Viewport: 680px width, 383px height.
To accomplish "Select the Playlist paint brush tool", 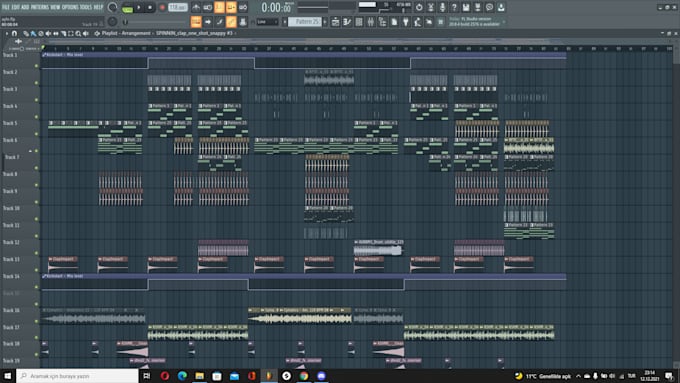I will [x=33, y=33].
